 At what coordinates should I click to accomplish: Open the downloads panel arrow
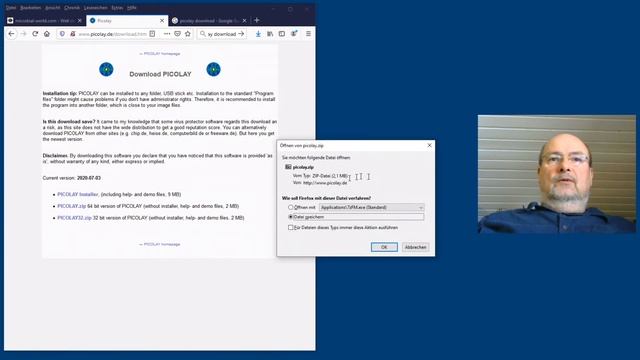(258, 34)
